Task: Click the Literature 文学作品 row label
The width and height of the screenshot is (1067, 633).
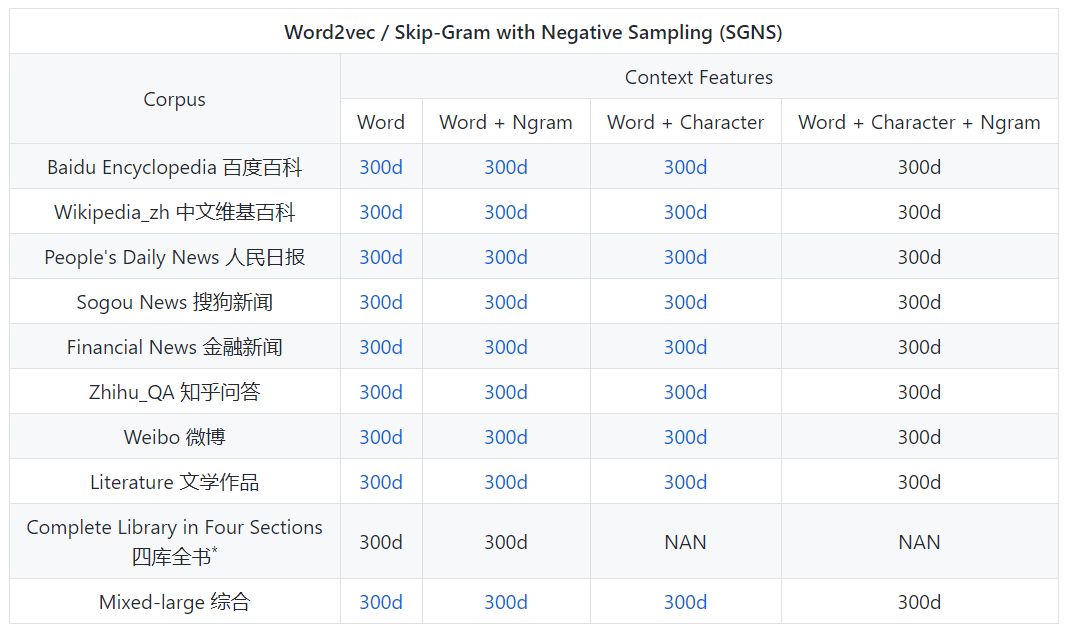Action: pos(174,481)
